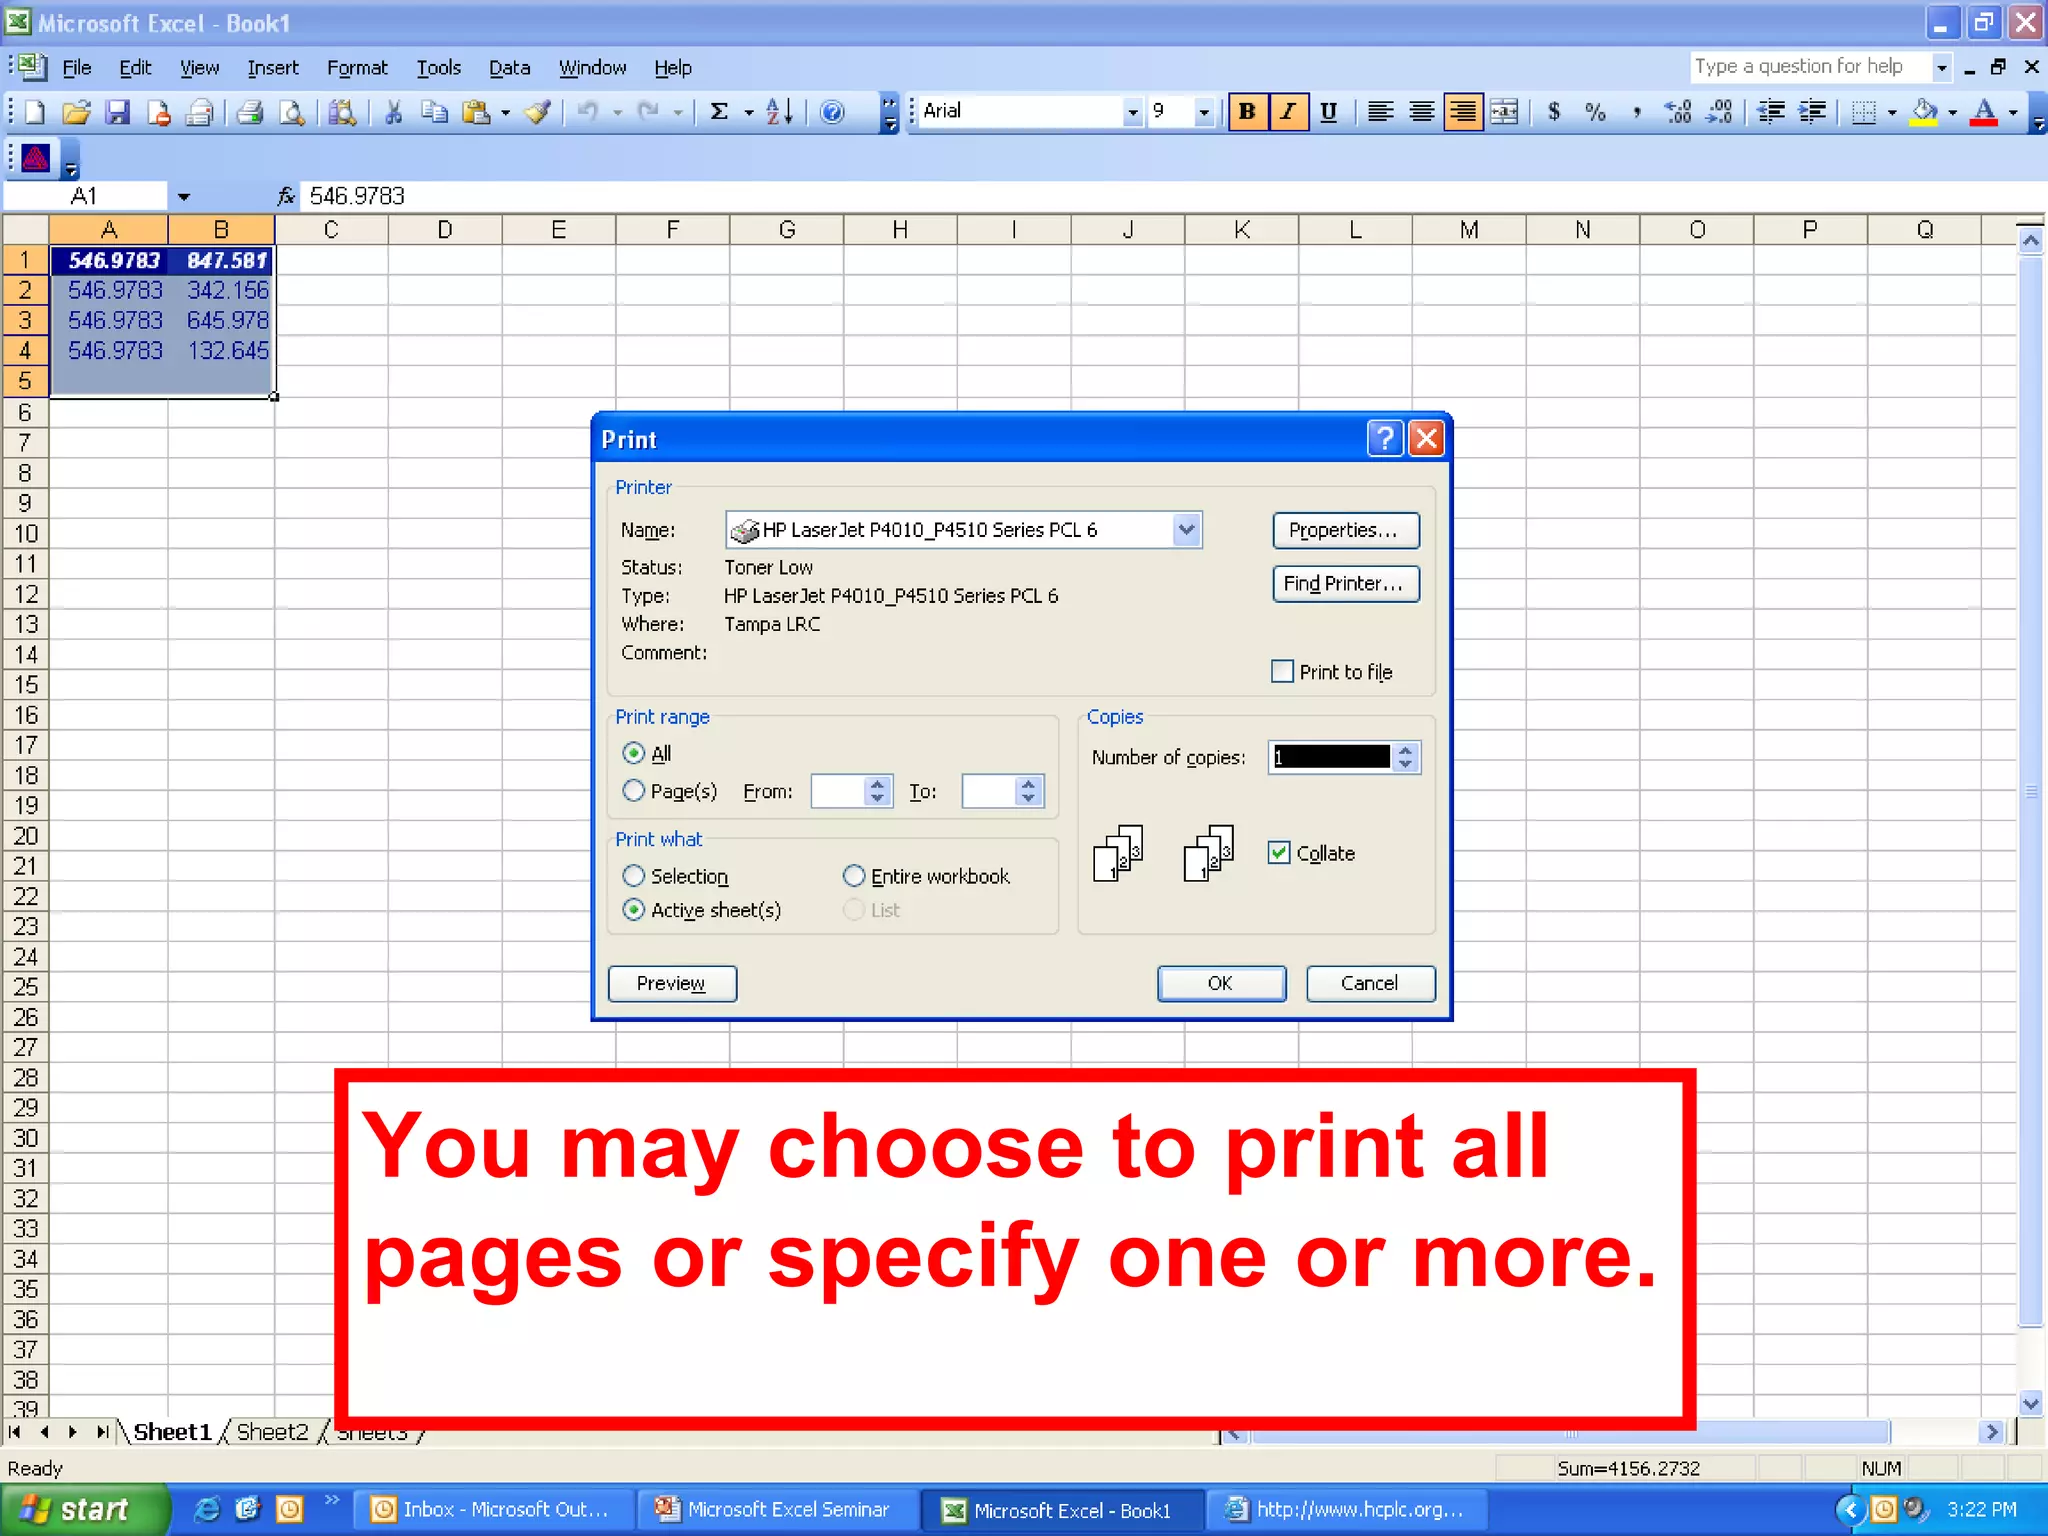Click the Paste clipboard icon
This screenshot has height=1536, width=2048.
[x=476, y=112]
